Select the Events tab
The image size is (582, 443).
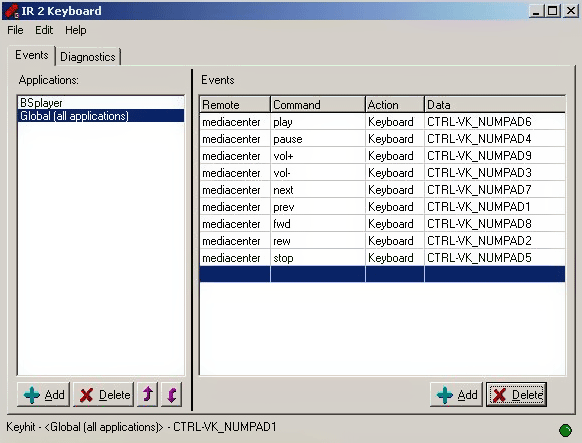(32, 55)
